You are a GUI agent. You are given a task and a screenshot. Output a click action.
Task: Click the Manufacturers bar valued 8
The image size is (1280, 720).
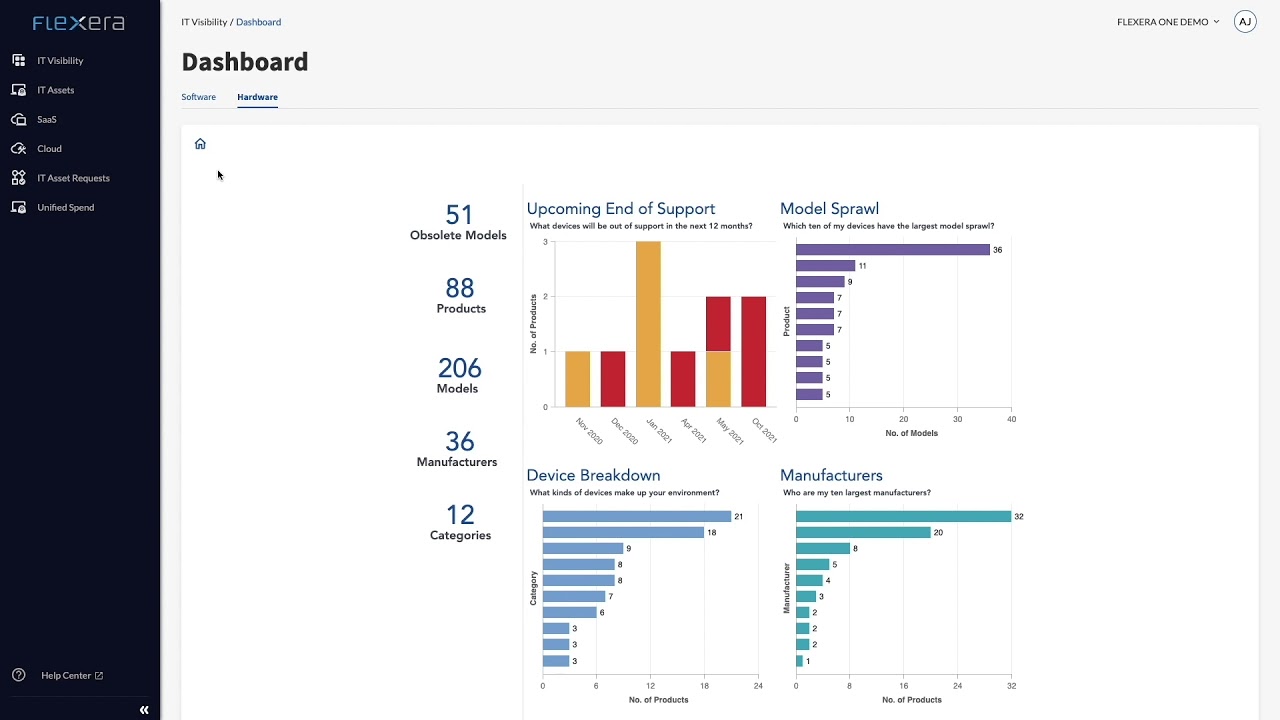[823, 548]
